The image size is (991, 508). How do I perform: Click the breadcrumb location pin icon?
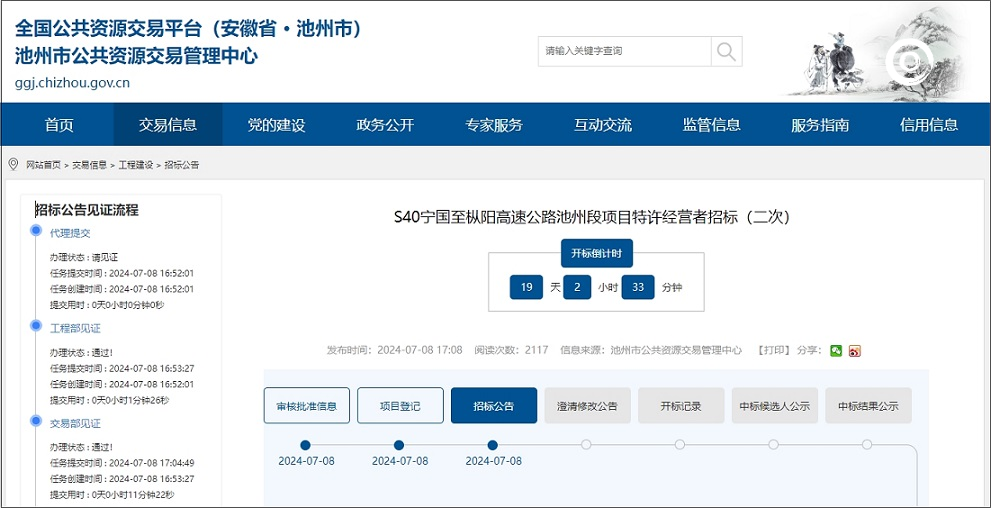click(13, 164)
